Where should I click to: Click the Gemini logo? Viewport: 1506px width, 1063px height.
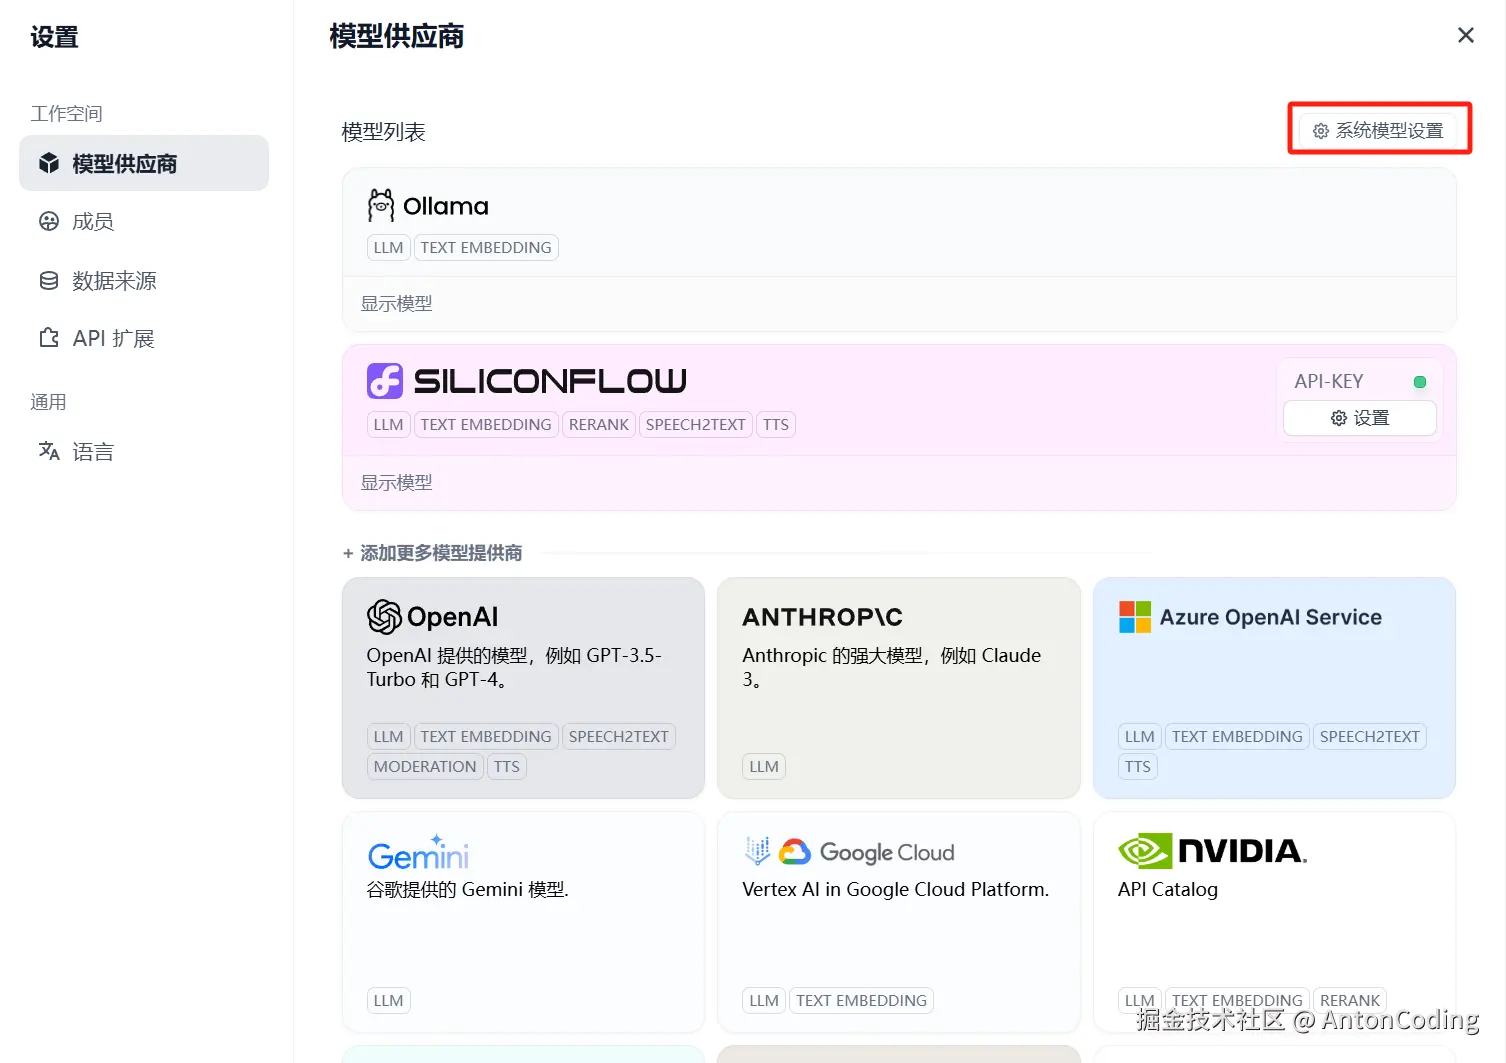point(418,853)
